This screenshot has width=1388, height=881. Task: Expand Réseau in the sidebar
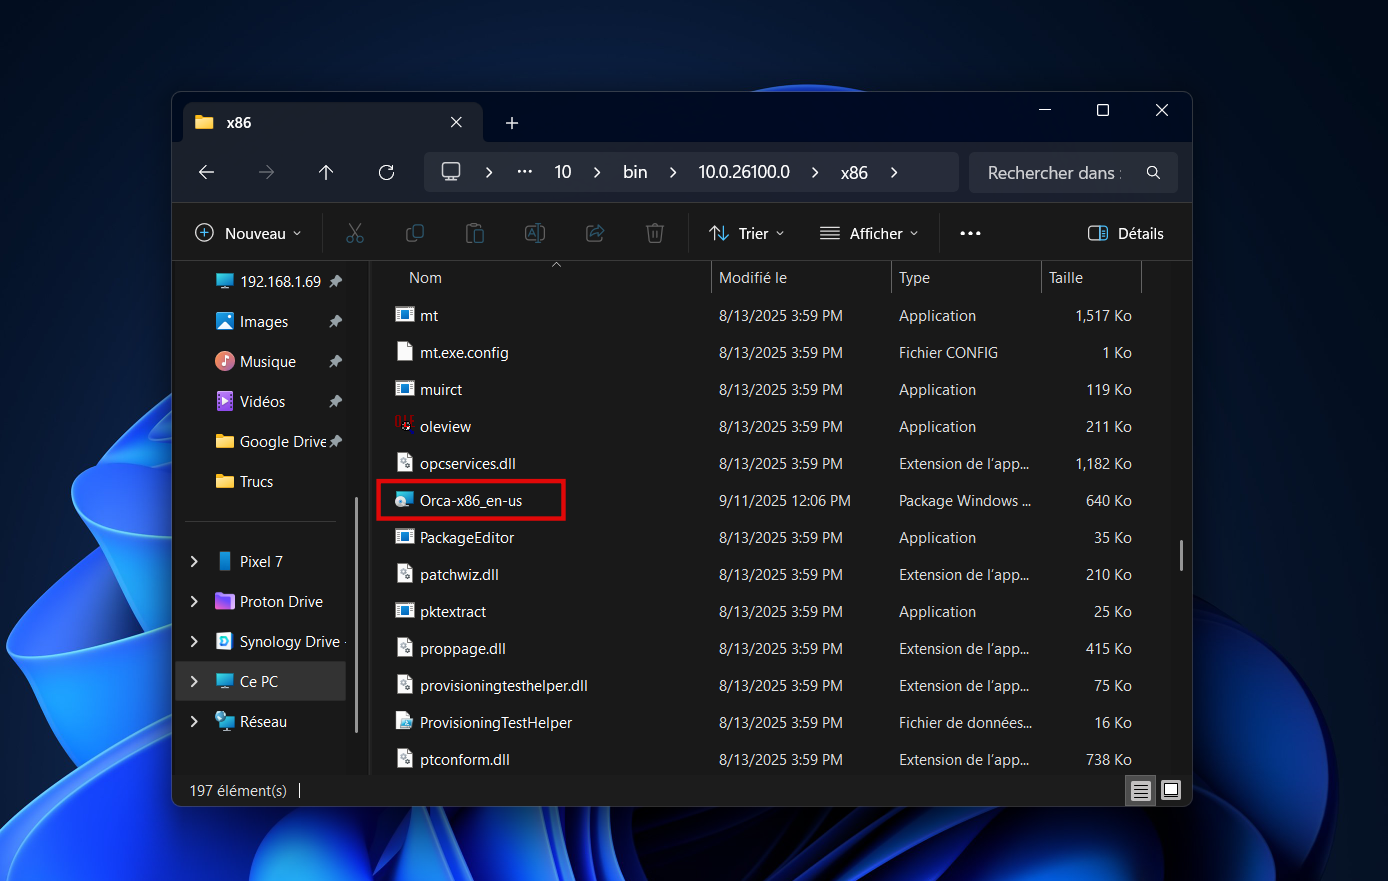tap(193, 721)
